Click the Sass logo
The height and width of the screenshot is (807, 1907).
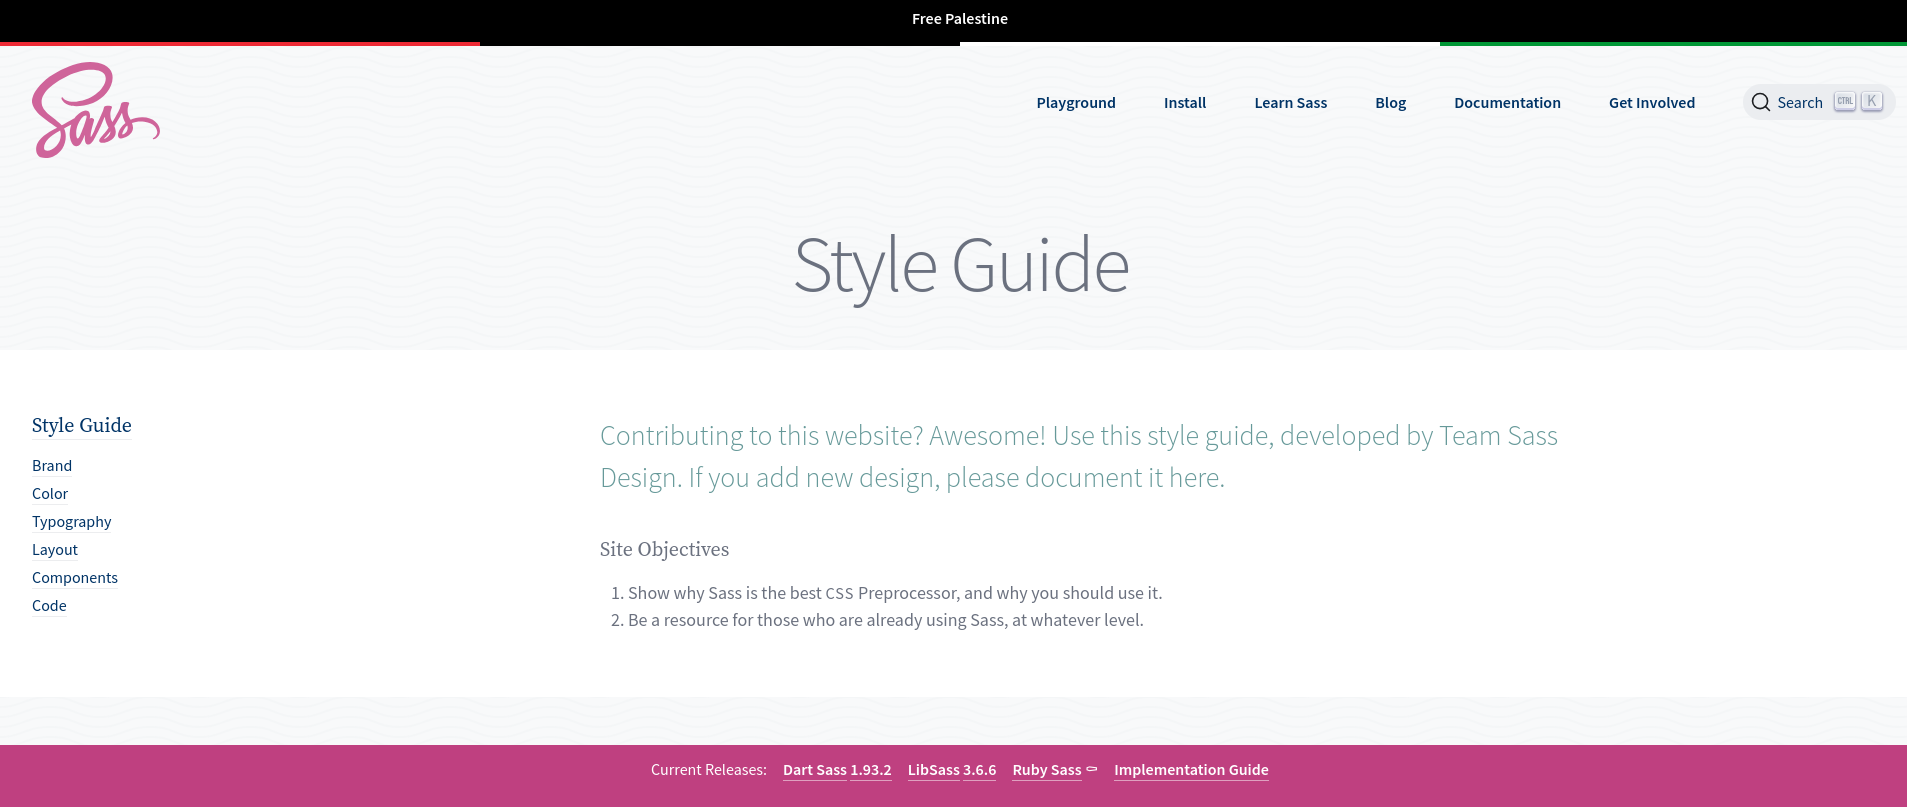[x=95, y=110]
